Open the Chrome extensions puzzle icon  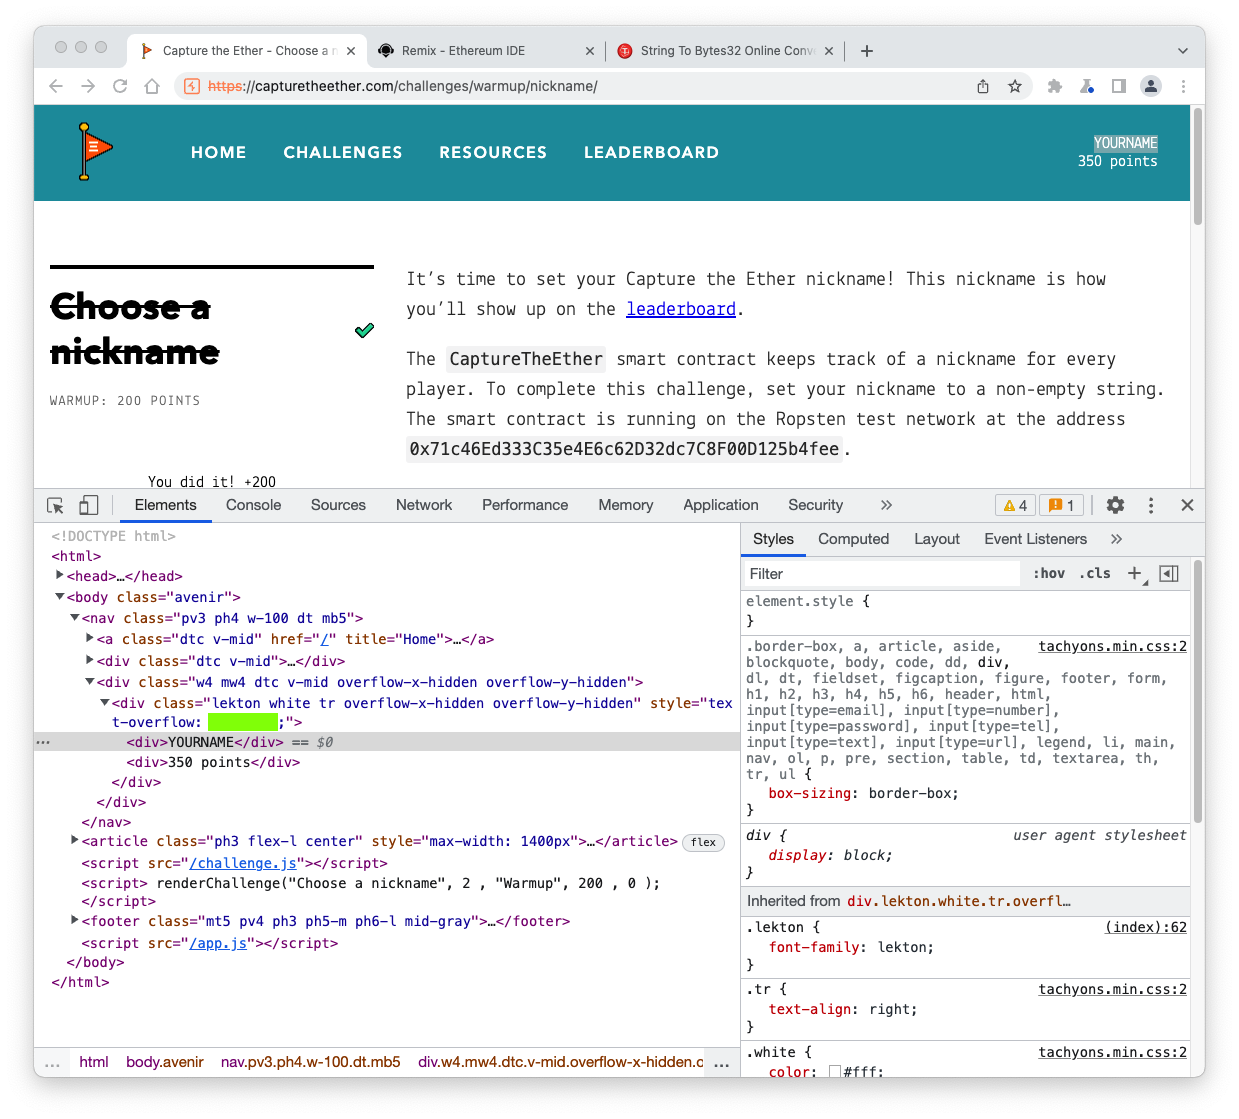click(1054, 86)
